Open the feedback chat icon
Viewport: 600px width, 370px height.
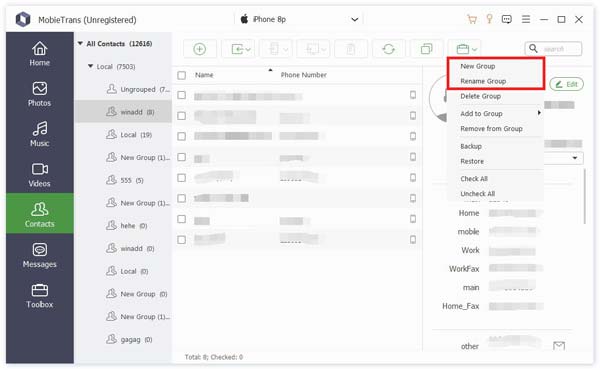pos(507,19)
